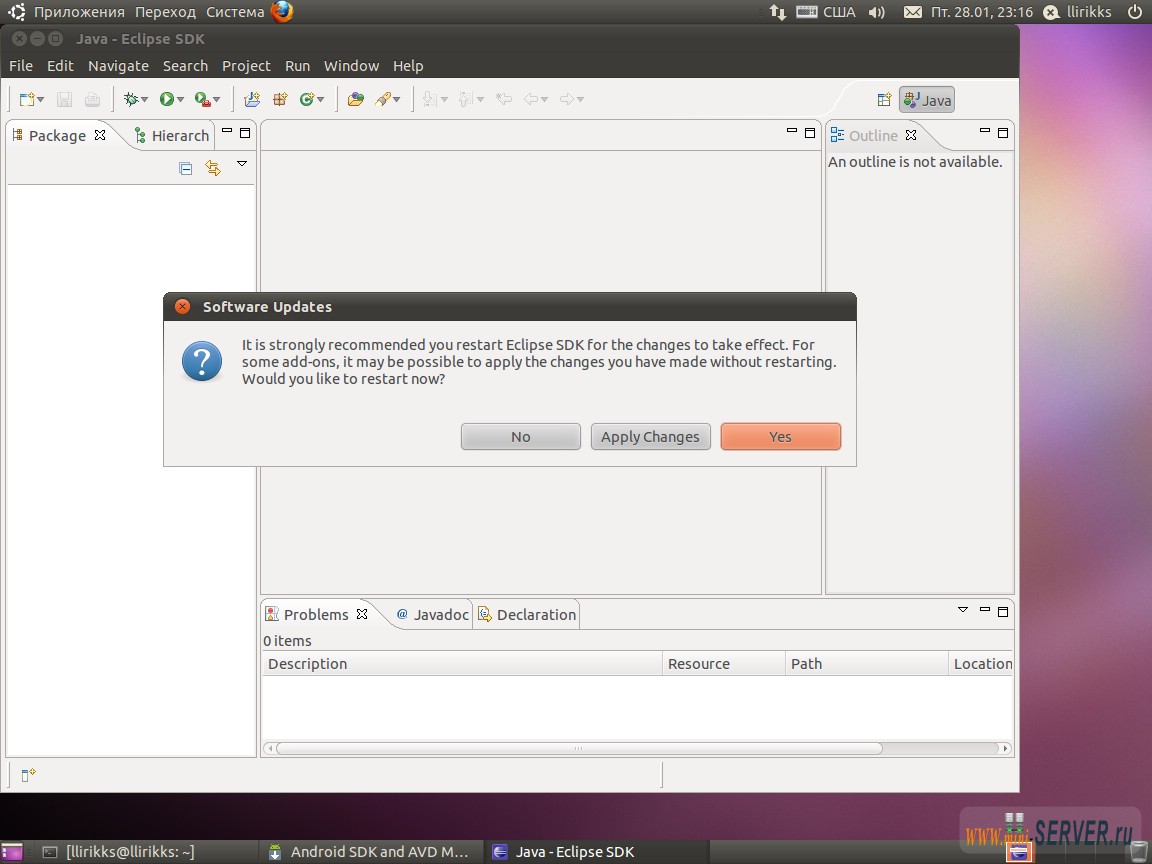Switch to the Hierarchy tab
The image size is (1152, 864).
(173, 136)
